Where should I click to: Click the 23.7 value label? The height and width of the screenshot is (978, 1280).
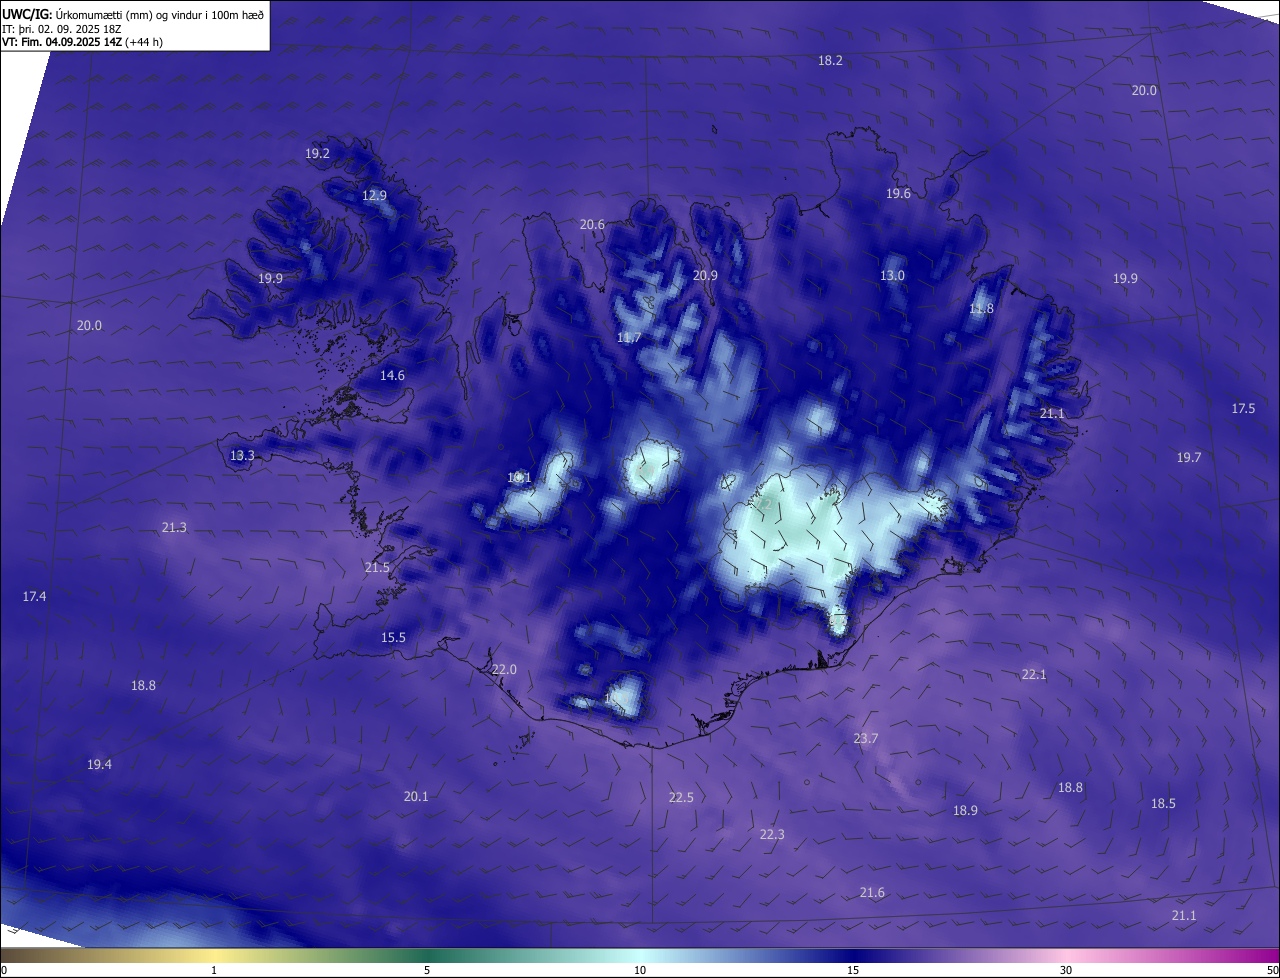pyautogui.click(x=865, y=738)
